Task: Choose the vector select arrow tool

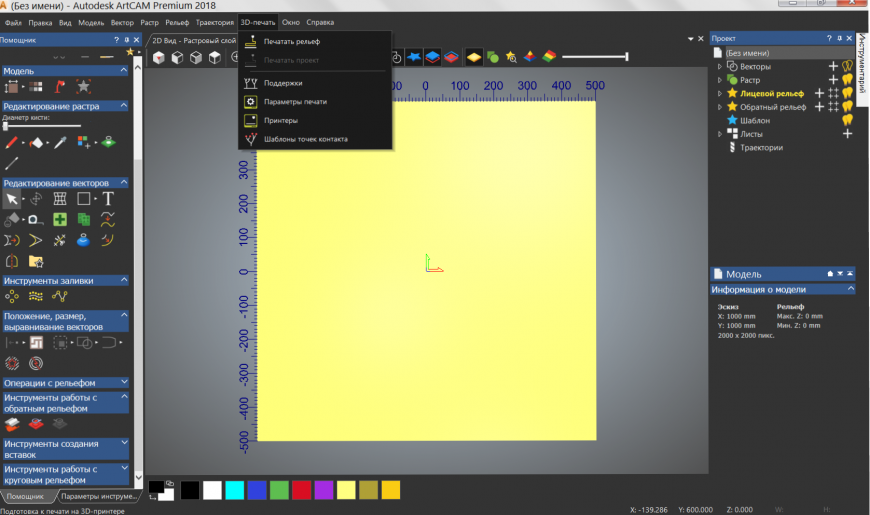Action: click(12, 199)
